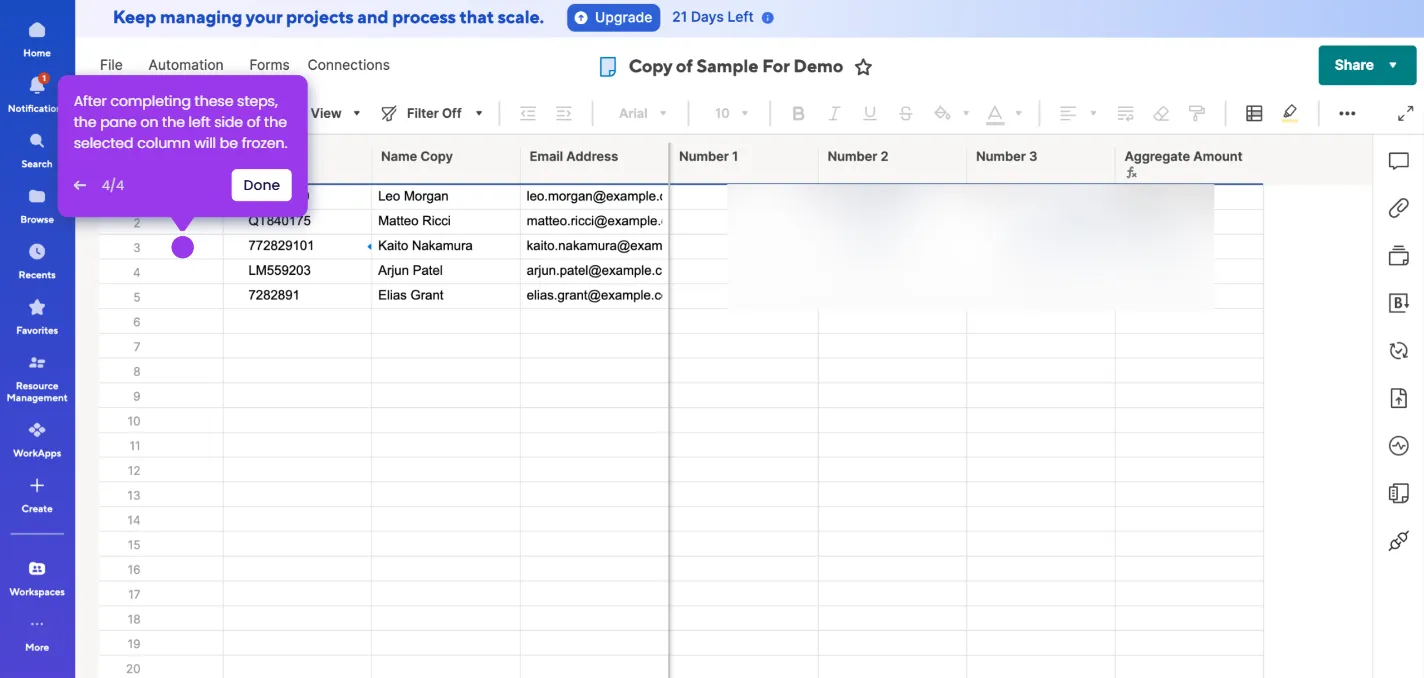Toggle italic formatting
Image resolution: width=1424 pixels, height=678 pixels.
tap(834, 113)
